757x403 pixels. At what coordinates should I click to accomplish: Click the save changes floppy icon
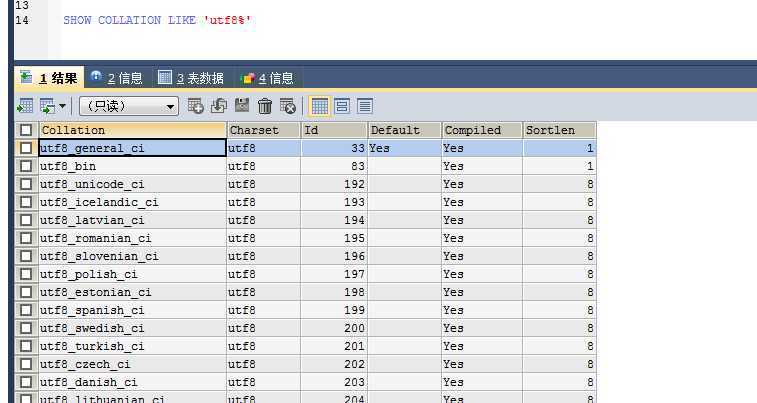[242, 105]
